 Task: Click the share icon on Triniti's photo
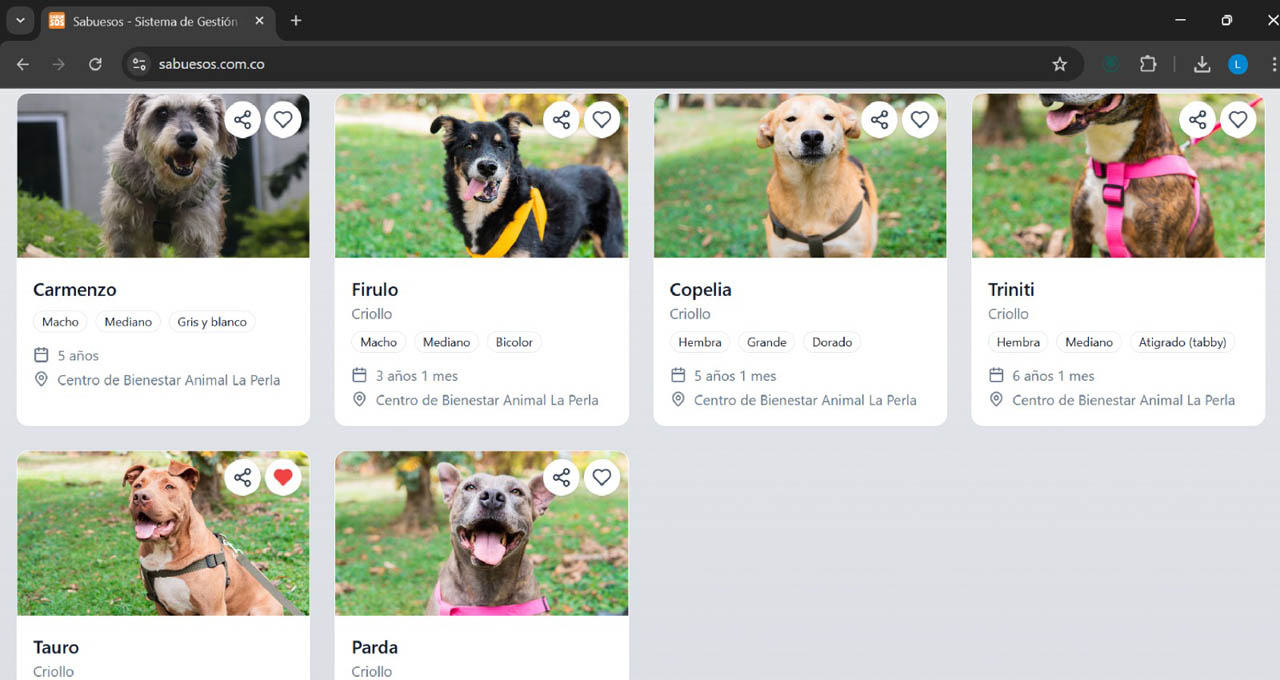pyautogui.click(x=1197, y=120)
